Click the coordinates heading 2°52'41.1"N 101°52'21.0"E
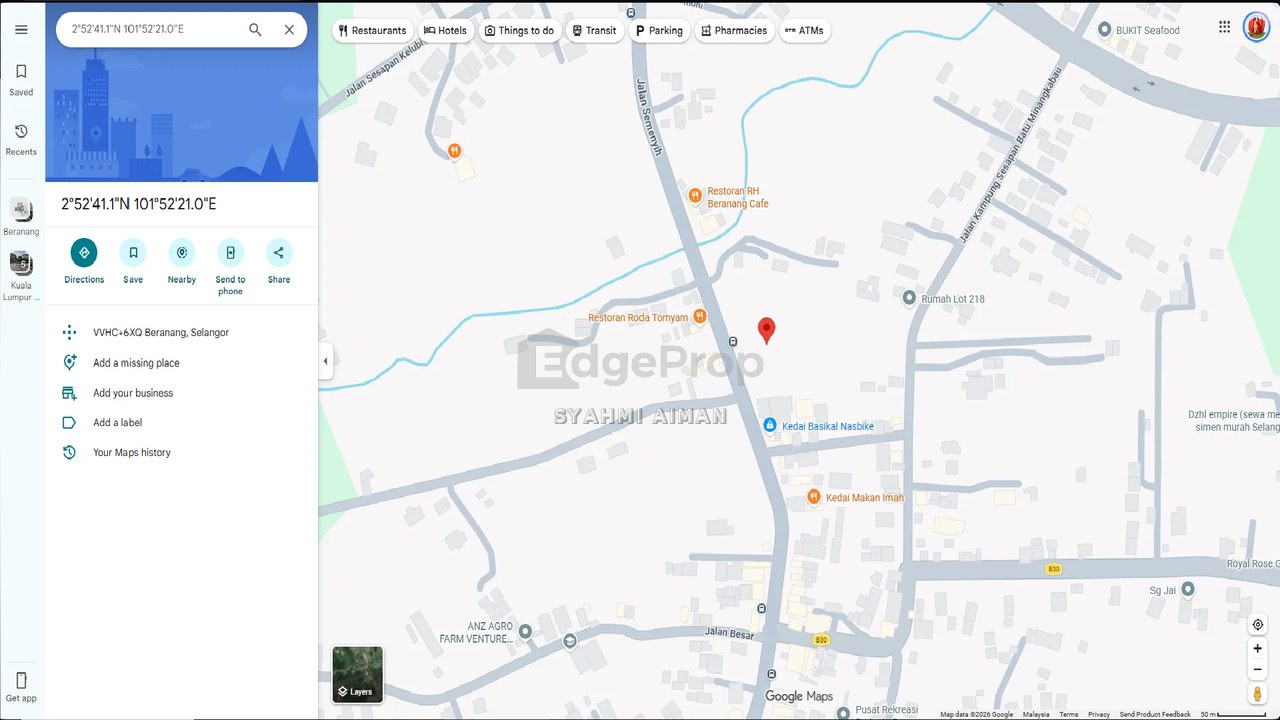Viewport: 1280px width, 720px height. click(139, 204)
